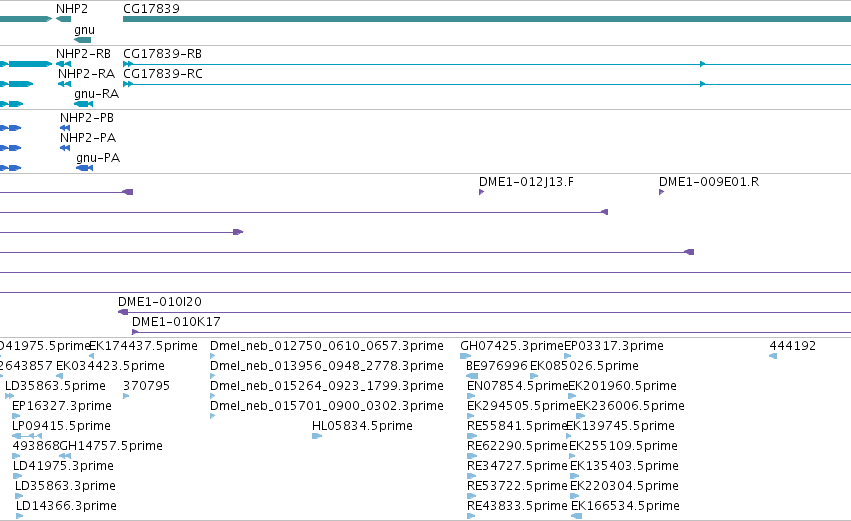Select EST EP03317.3prime

614,346
